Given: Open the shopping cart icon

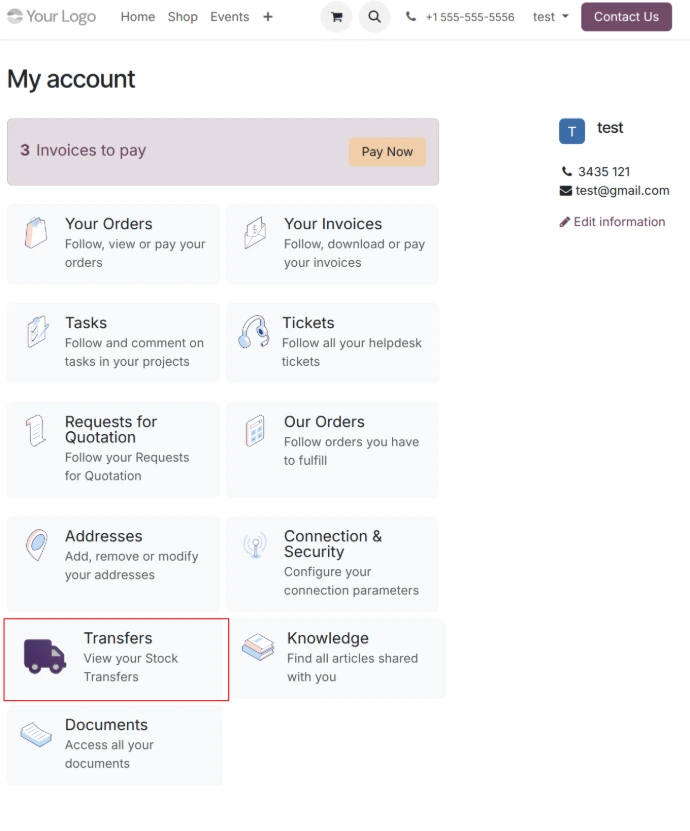Looking at the screenshot, I should (x=336, y=17).
